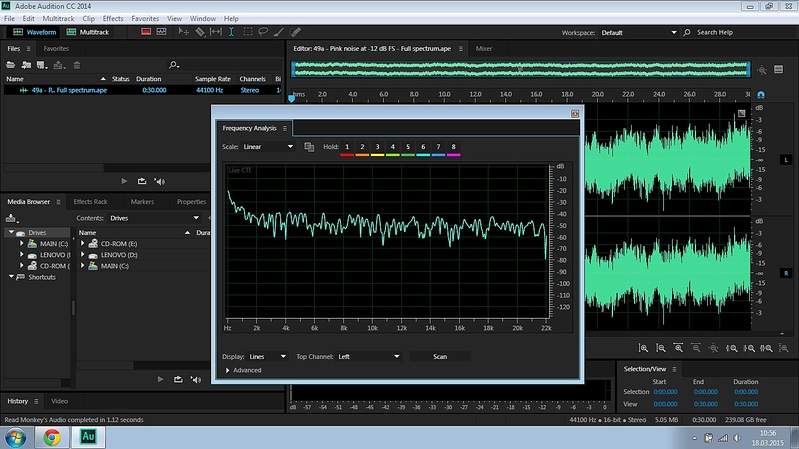This screenshot has width=799, height=449.
Task: Open the Display Lines dropdown
Action: tap(268, 357)
